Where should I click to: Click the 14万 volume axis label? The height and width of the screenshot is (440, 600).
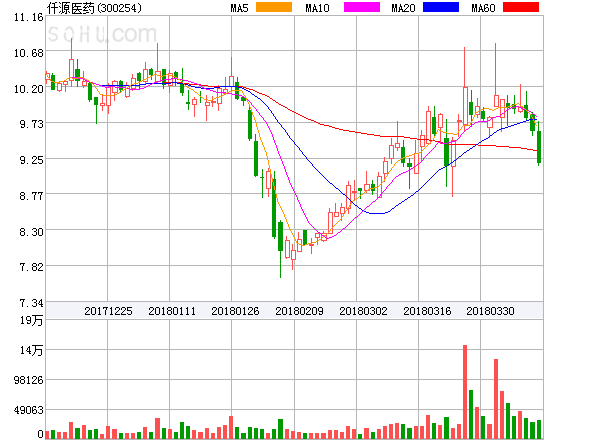click(x=31, y=350)
